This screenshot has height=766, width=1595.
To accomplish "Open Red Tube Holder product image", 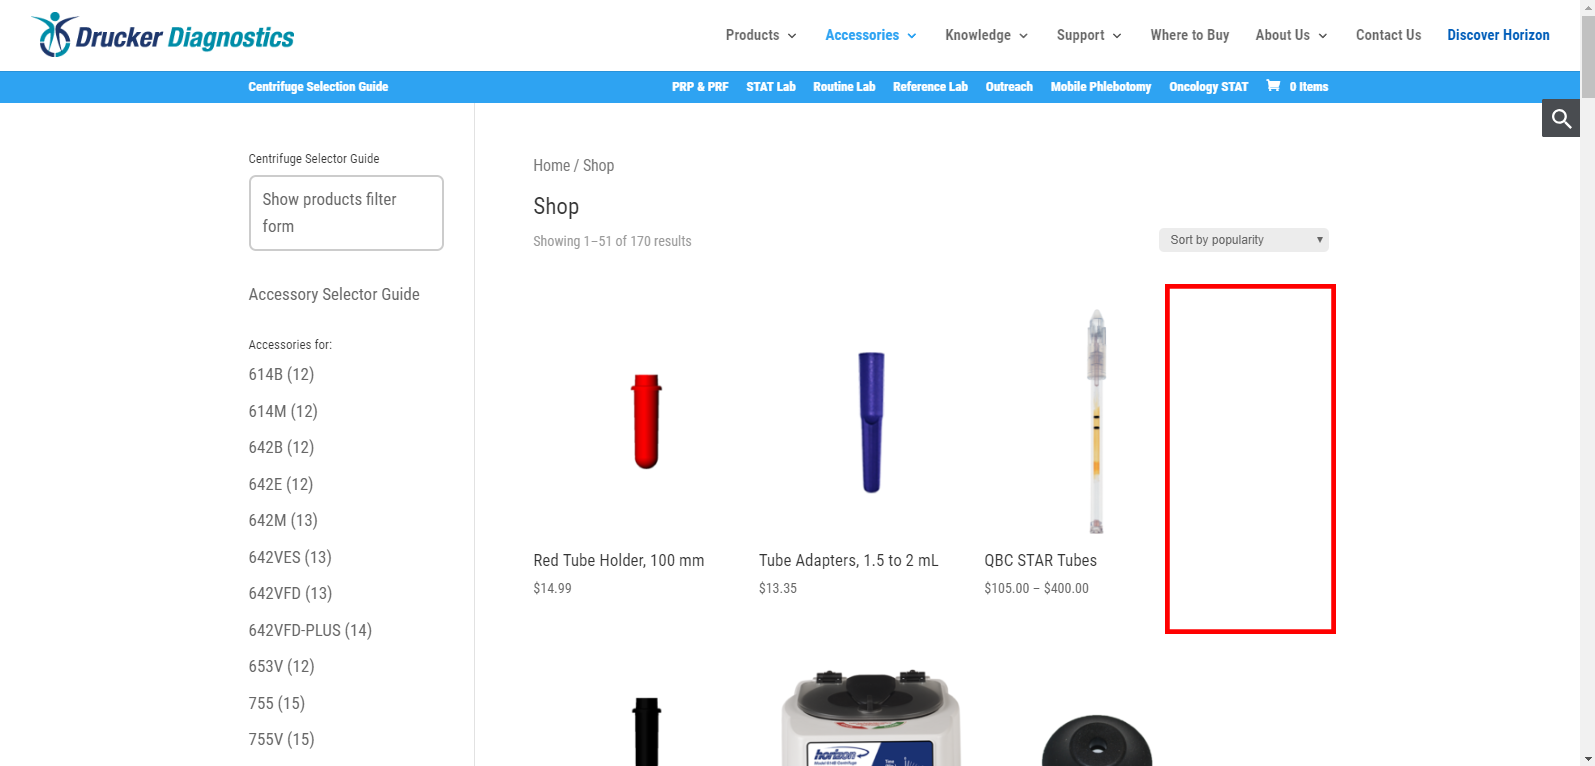I will (x=646, y=422).
